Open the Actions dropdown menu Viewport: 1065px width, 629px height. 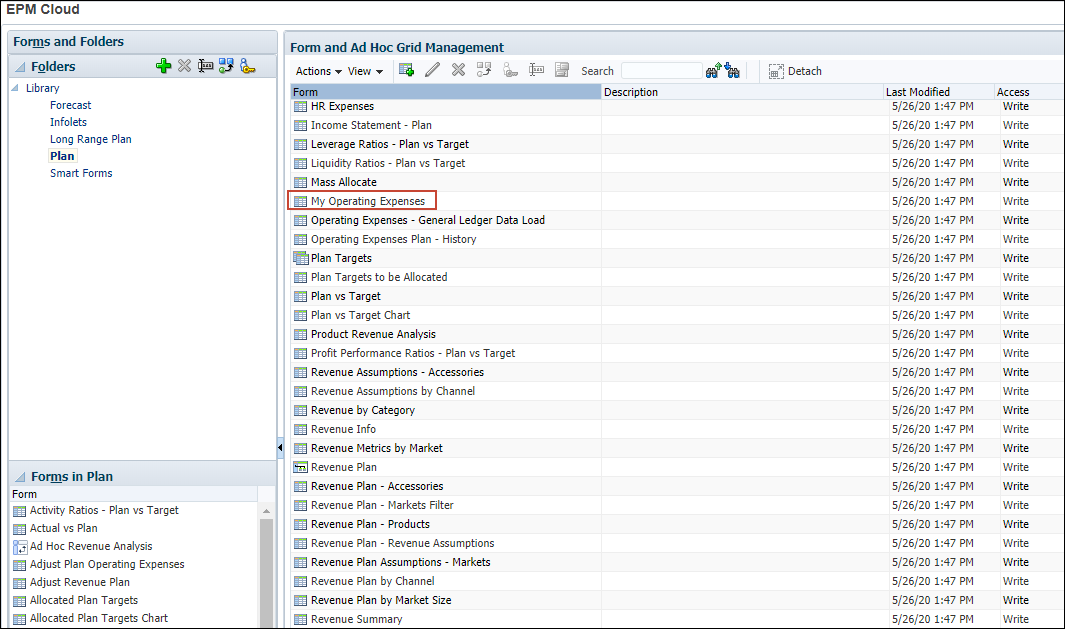(319, 71)
